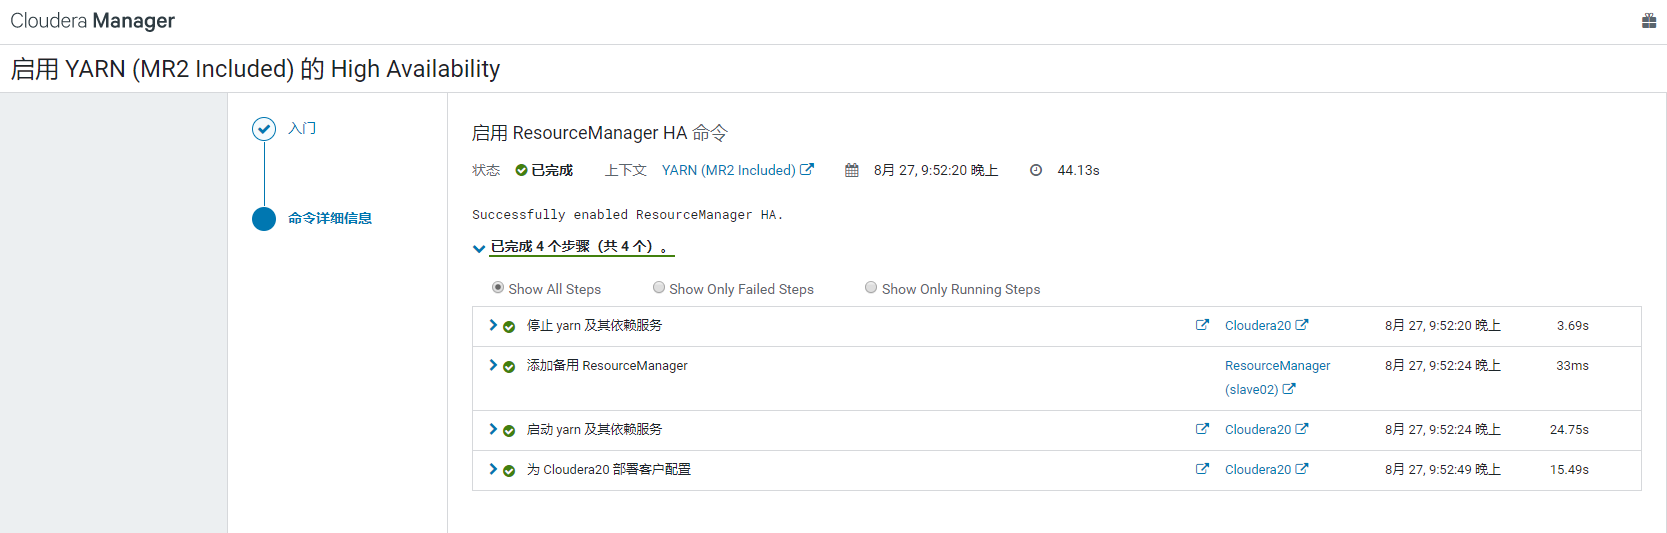Click green check for 停止 yarn step

pos(509,327)
